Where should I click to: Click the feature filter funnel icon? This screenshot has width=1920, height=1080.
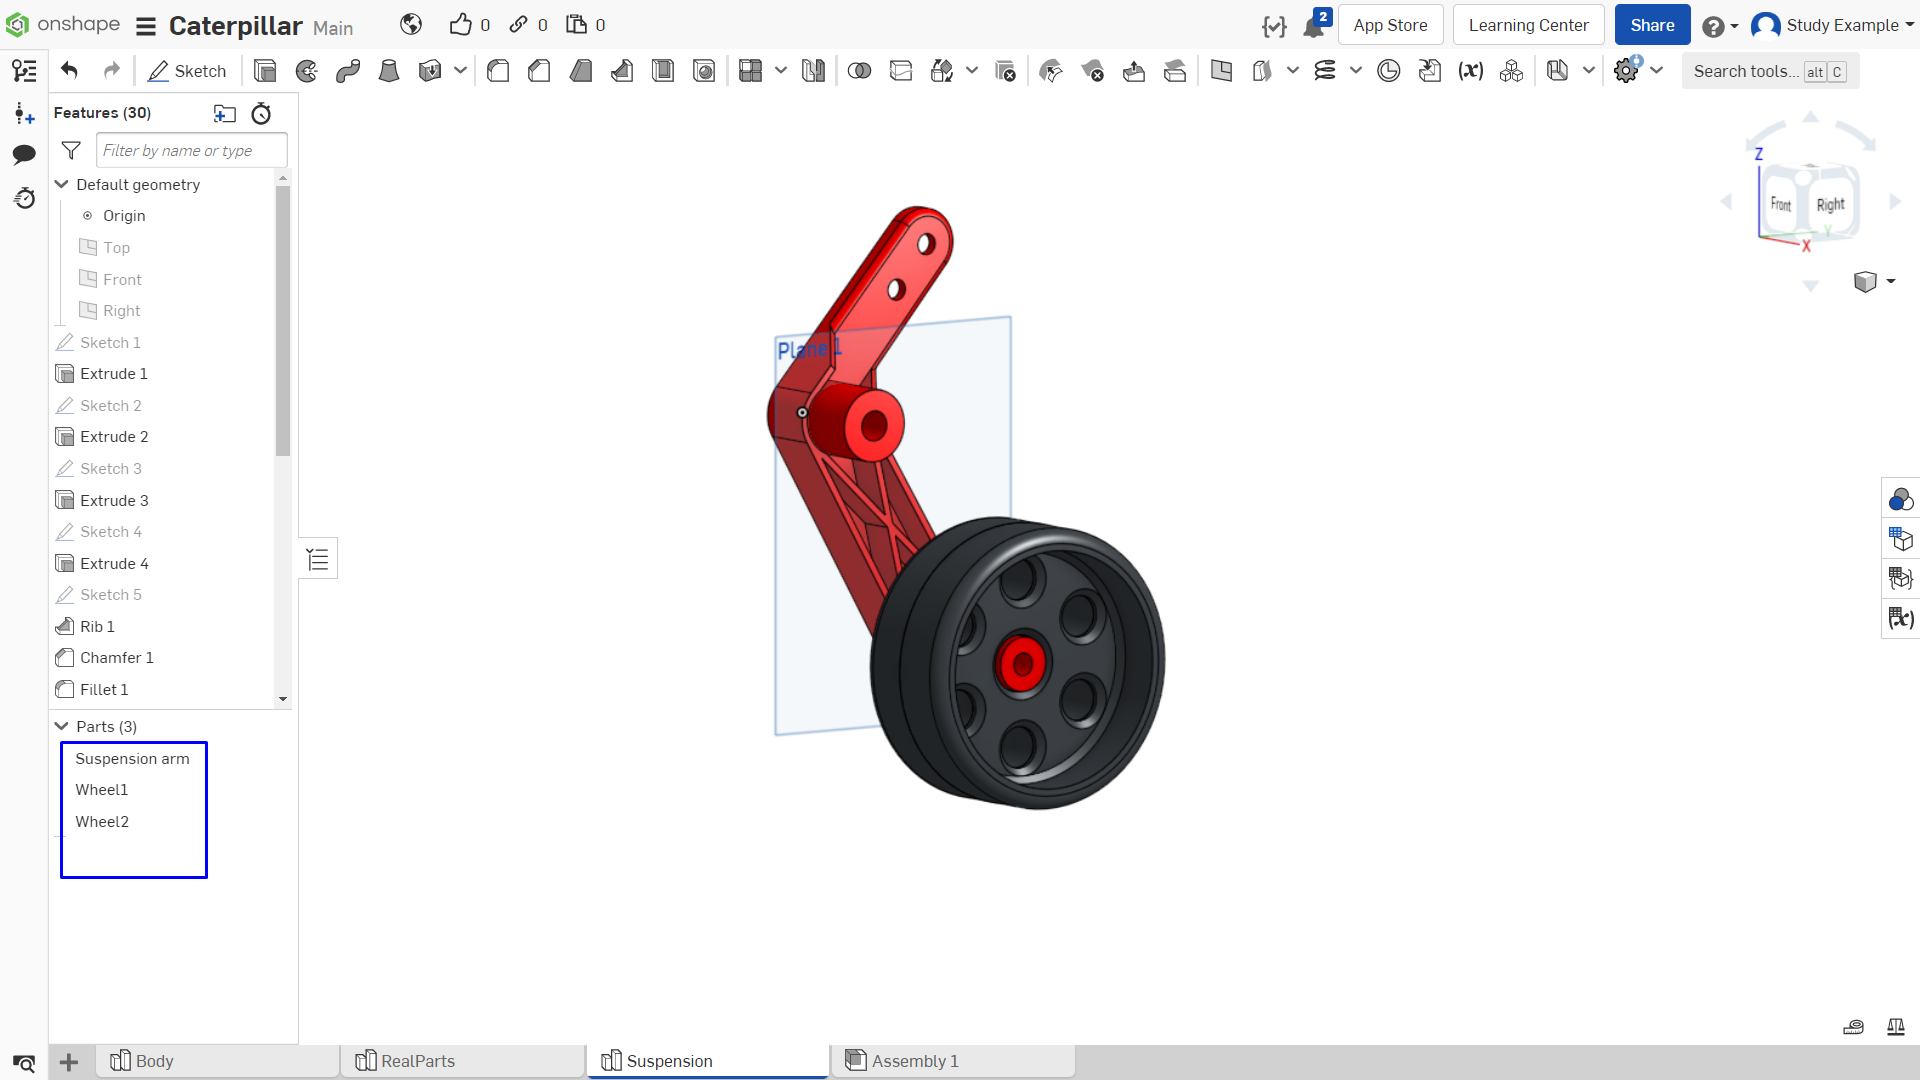click(71, 150)
